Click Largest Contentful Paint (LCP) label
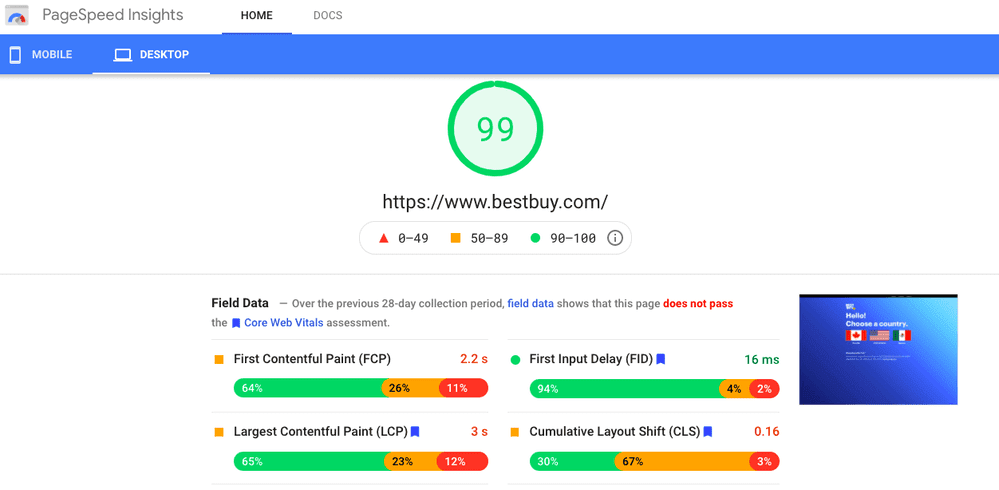This screenshot has width=999, height=490. [x=320, y=432]
